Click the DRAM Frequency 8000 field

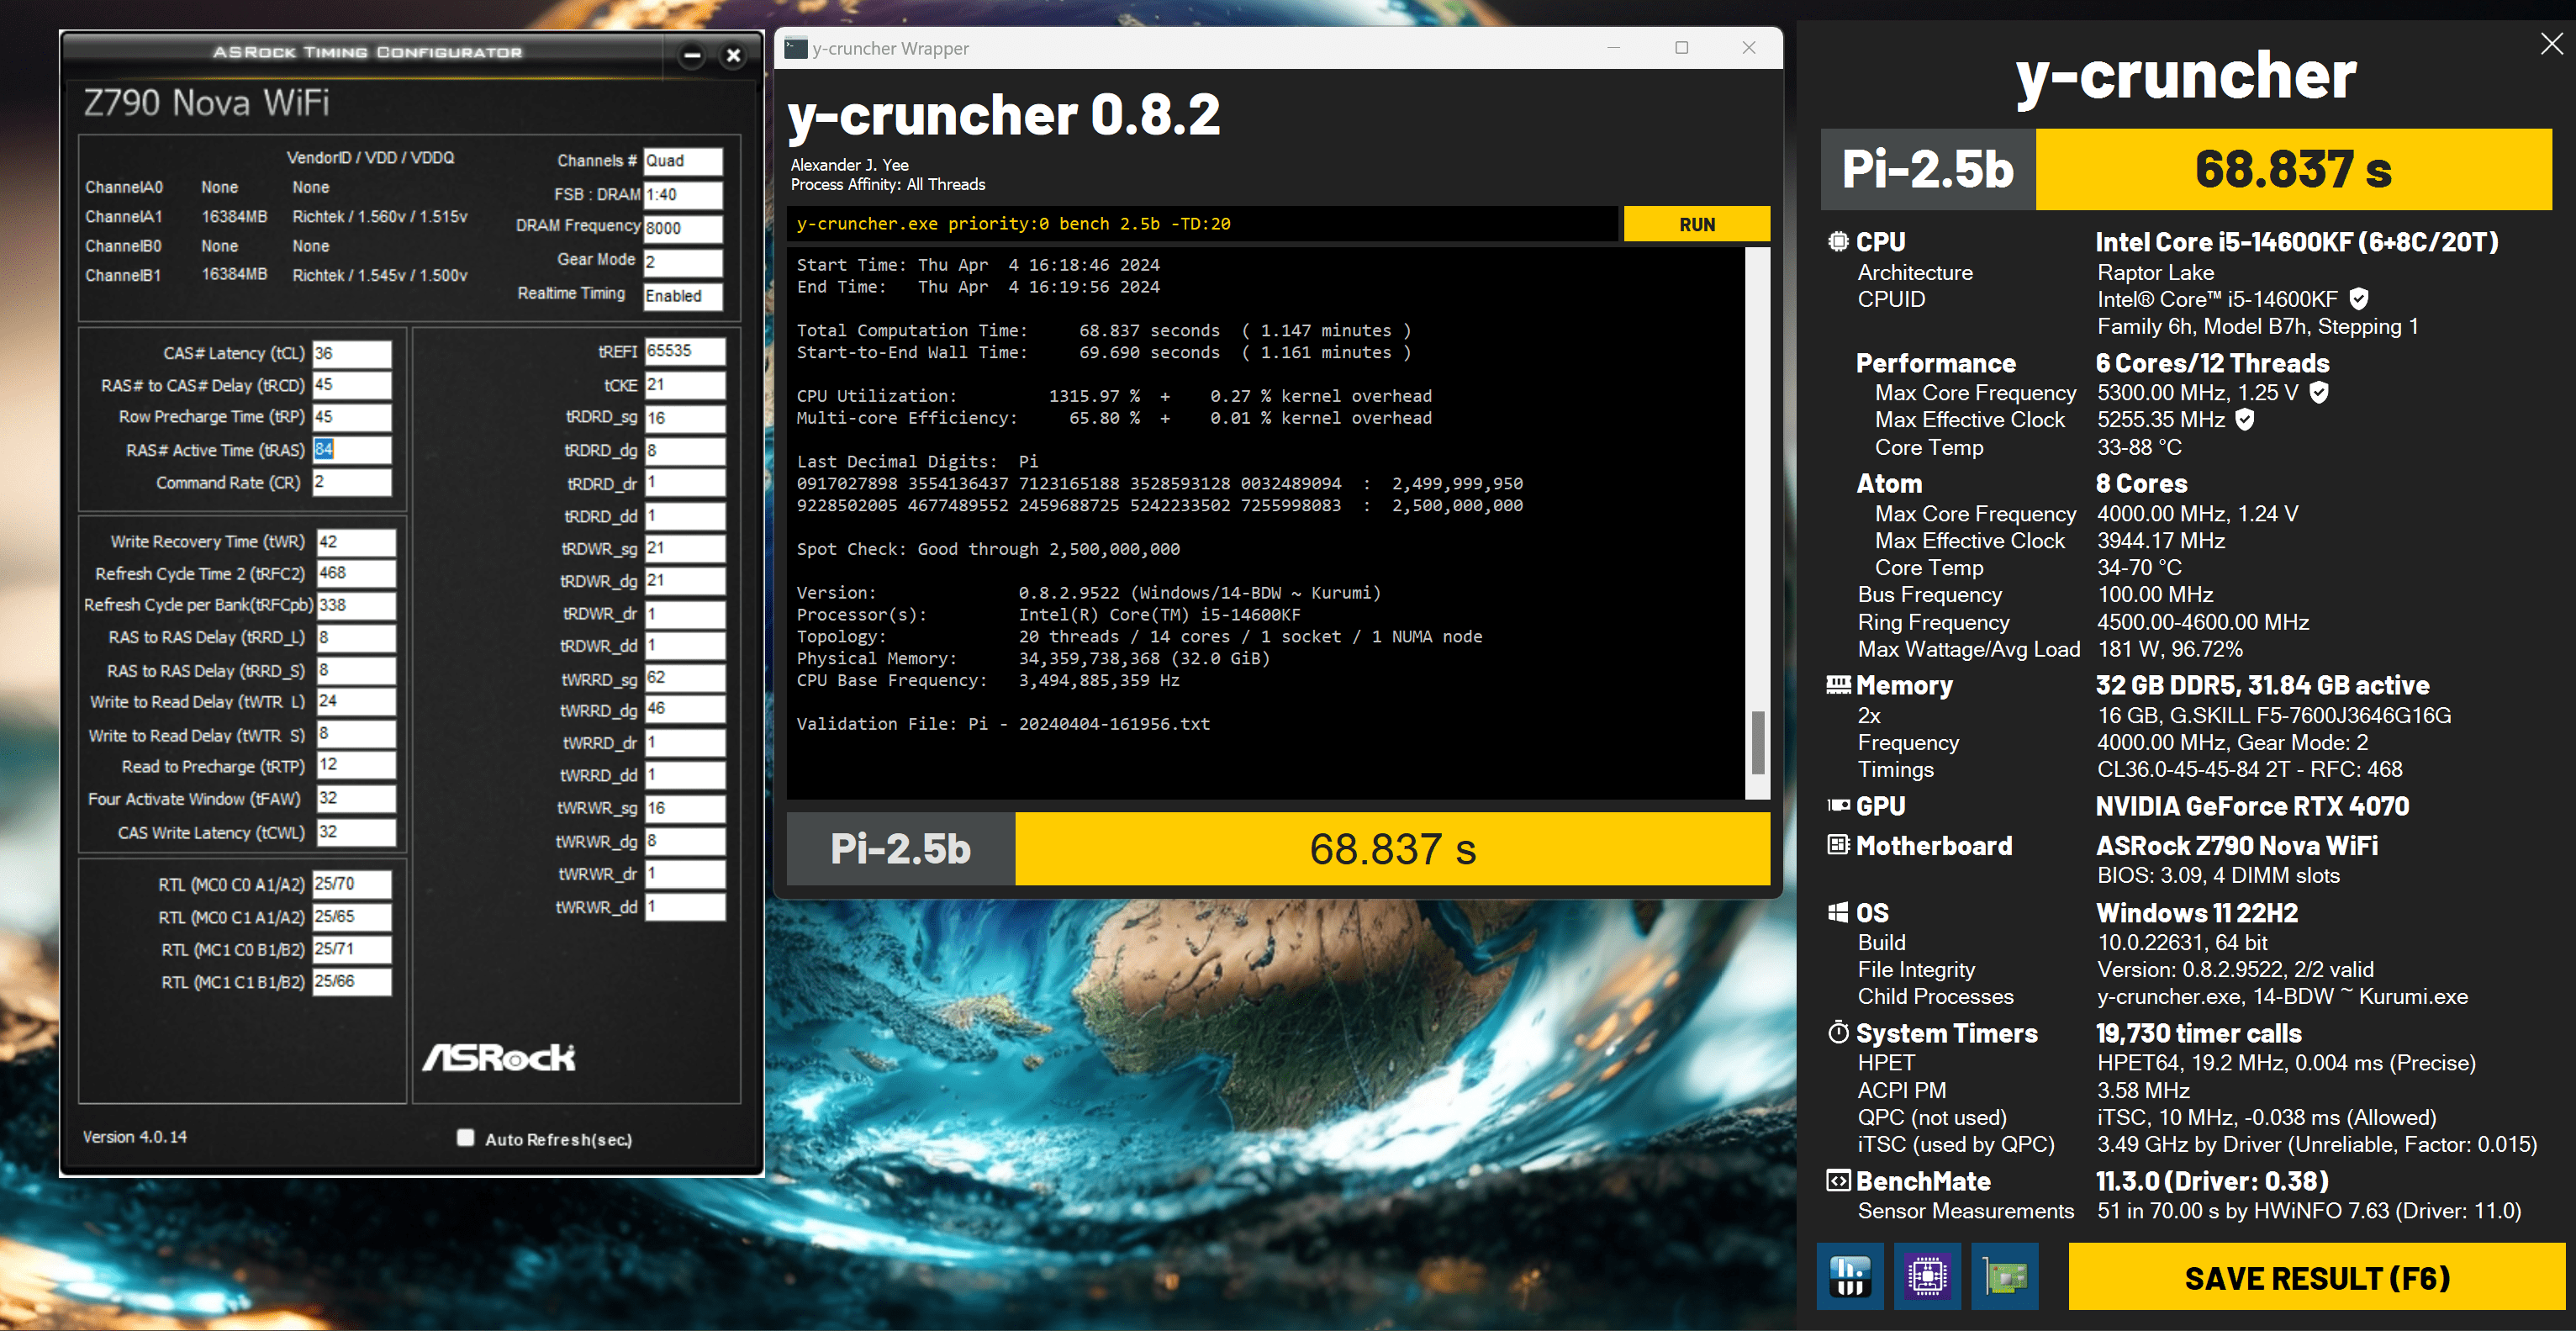(x=682, y=228)
